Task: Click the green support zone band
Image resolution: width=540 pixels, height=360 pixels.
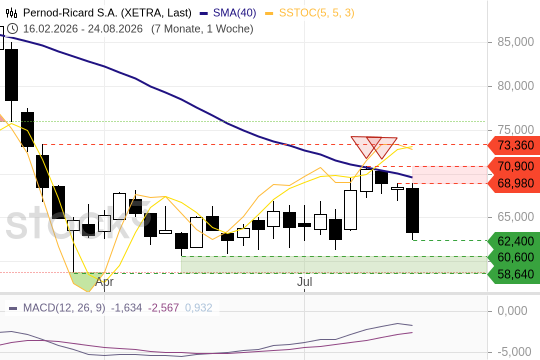Action: click(334, 265)
